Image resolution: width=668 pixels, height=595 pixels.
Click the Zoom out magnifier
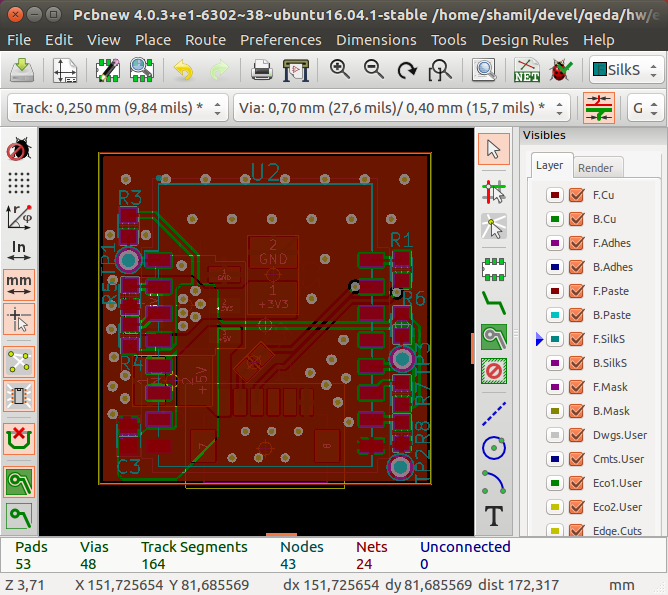[x=373, y=70]
